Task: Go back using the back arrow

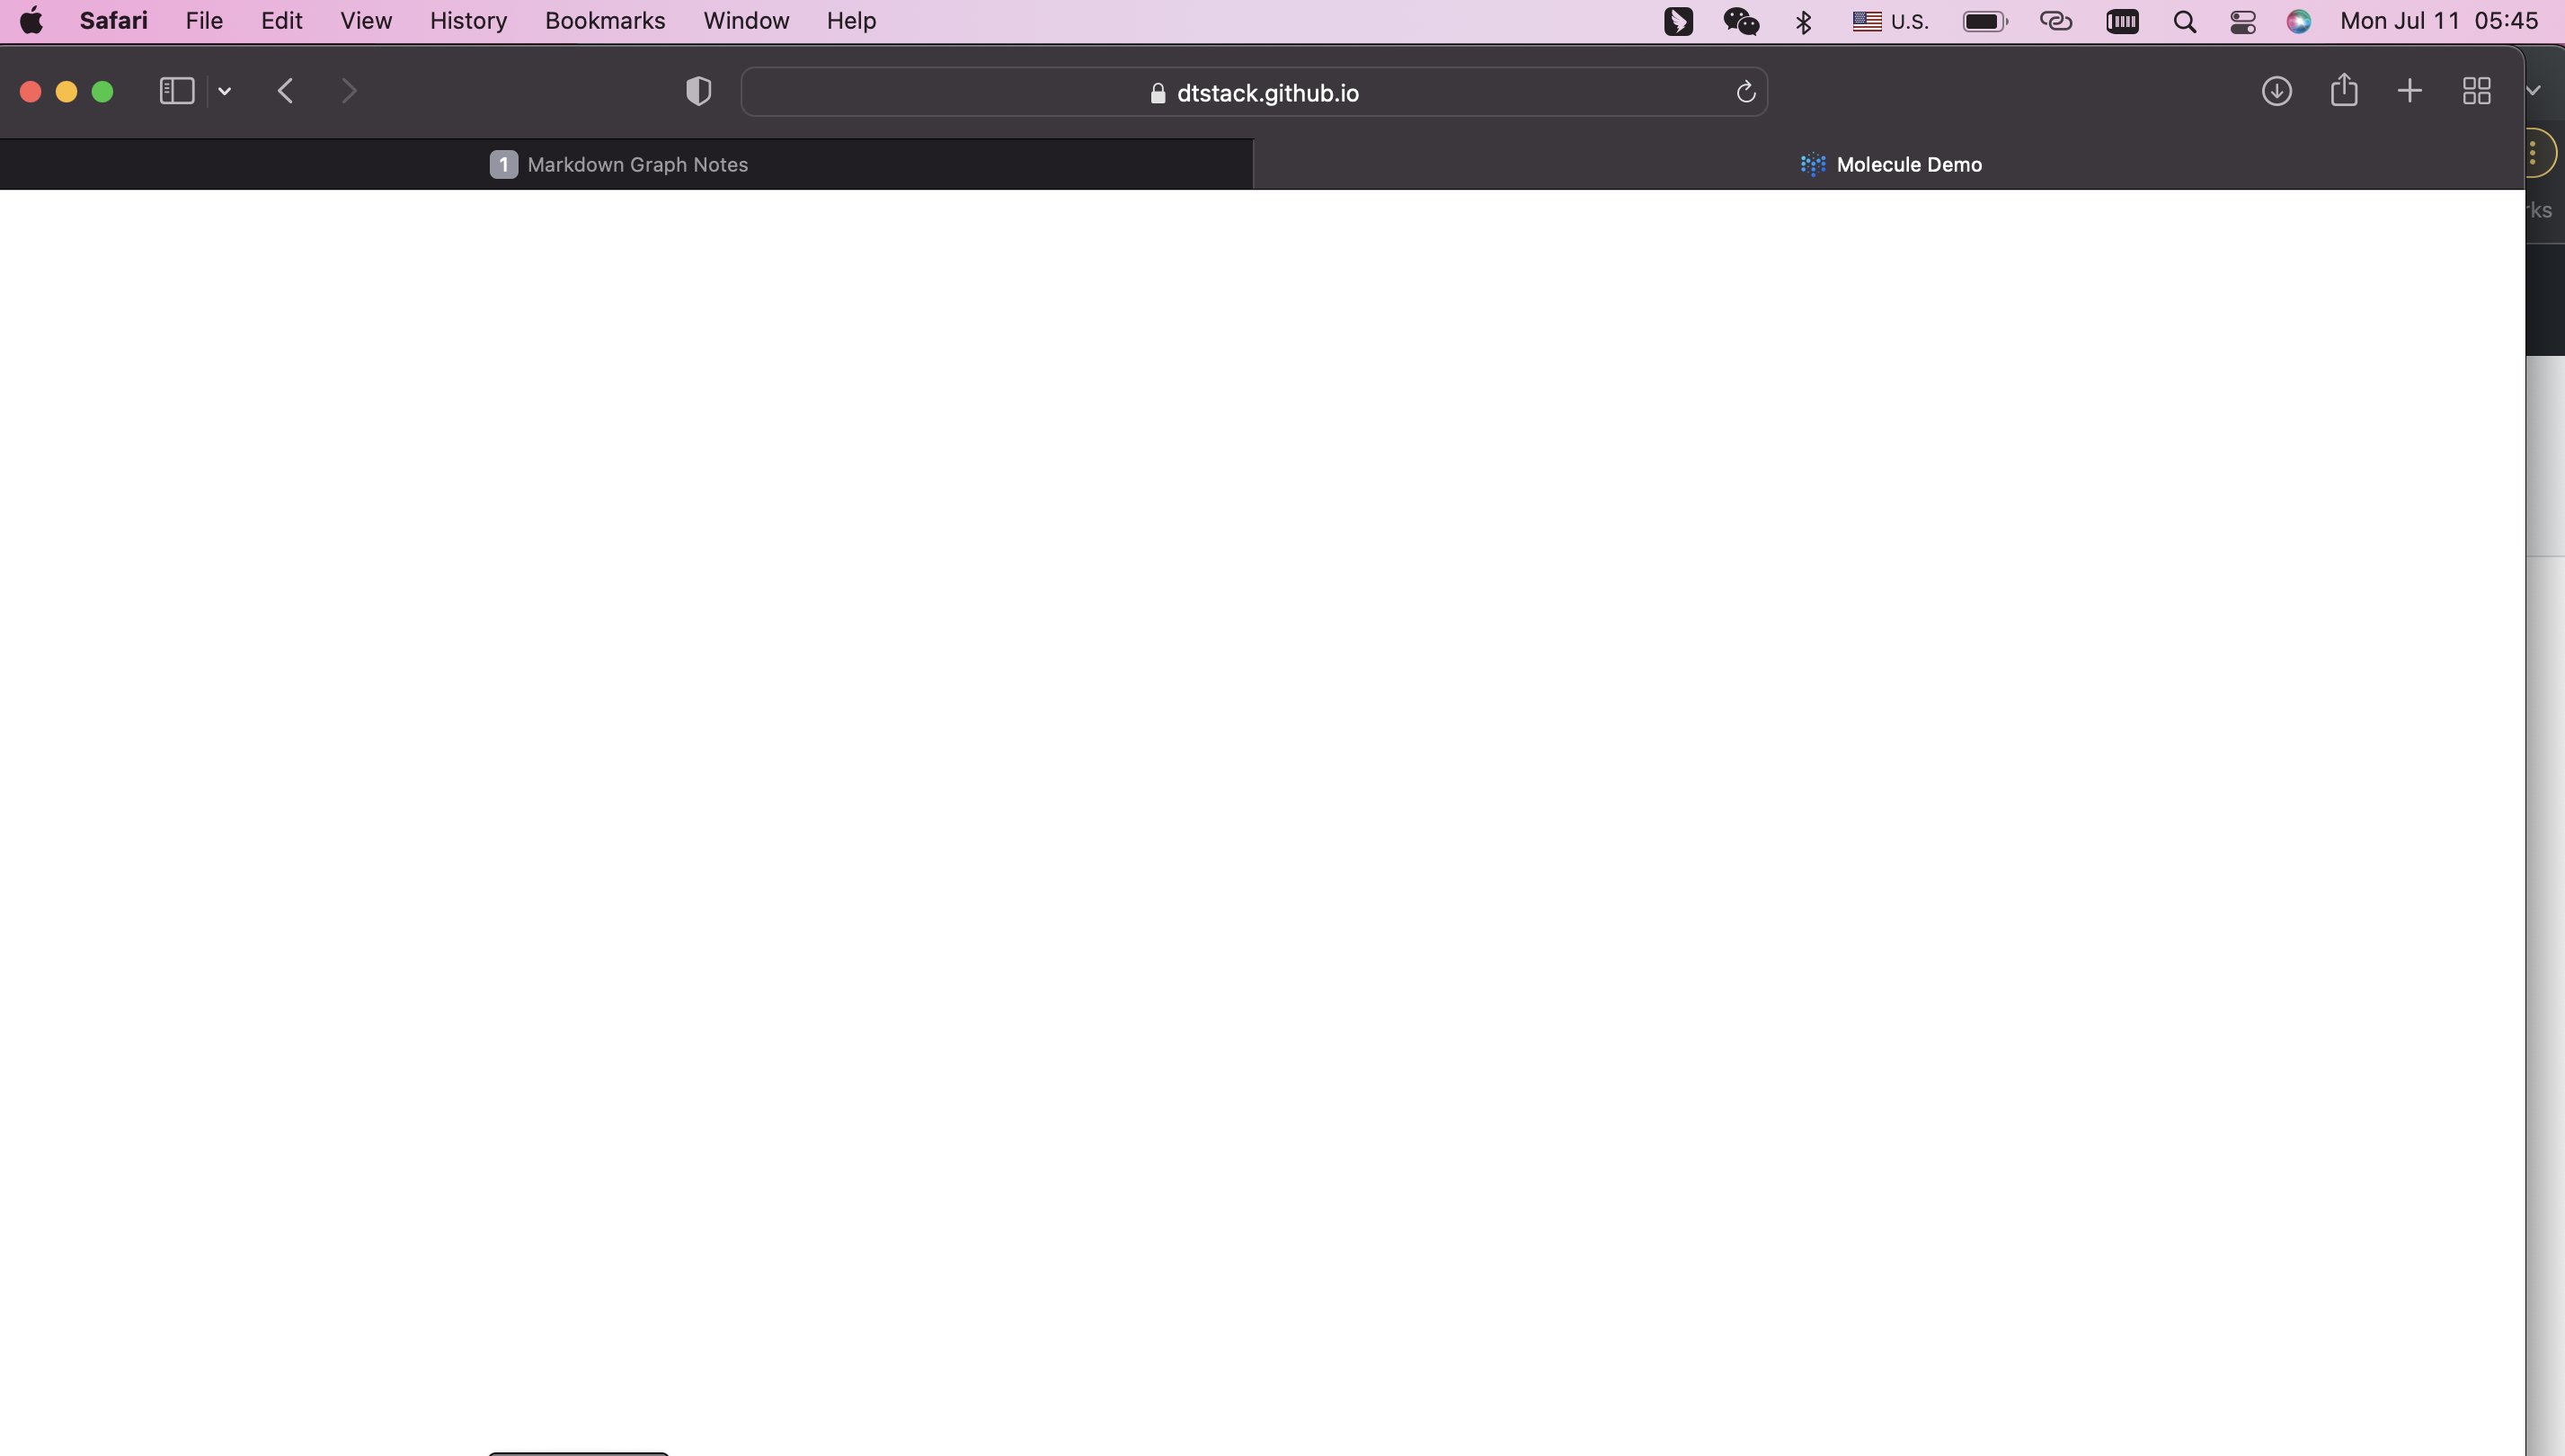Action: [286, 91]
